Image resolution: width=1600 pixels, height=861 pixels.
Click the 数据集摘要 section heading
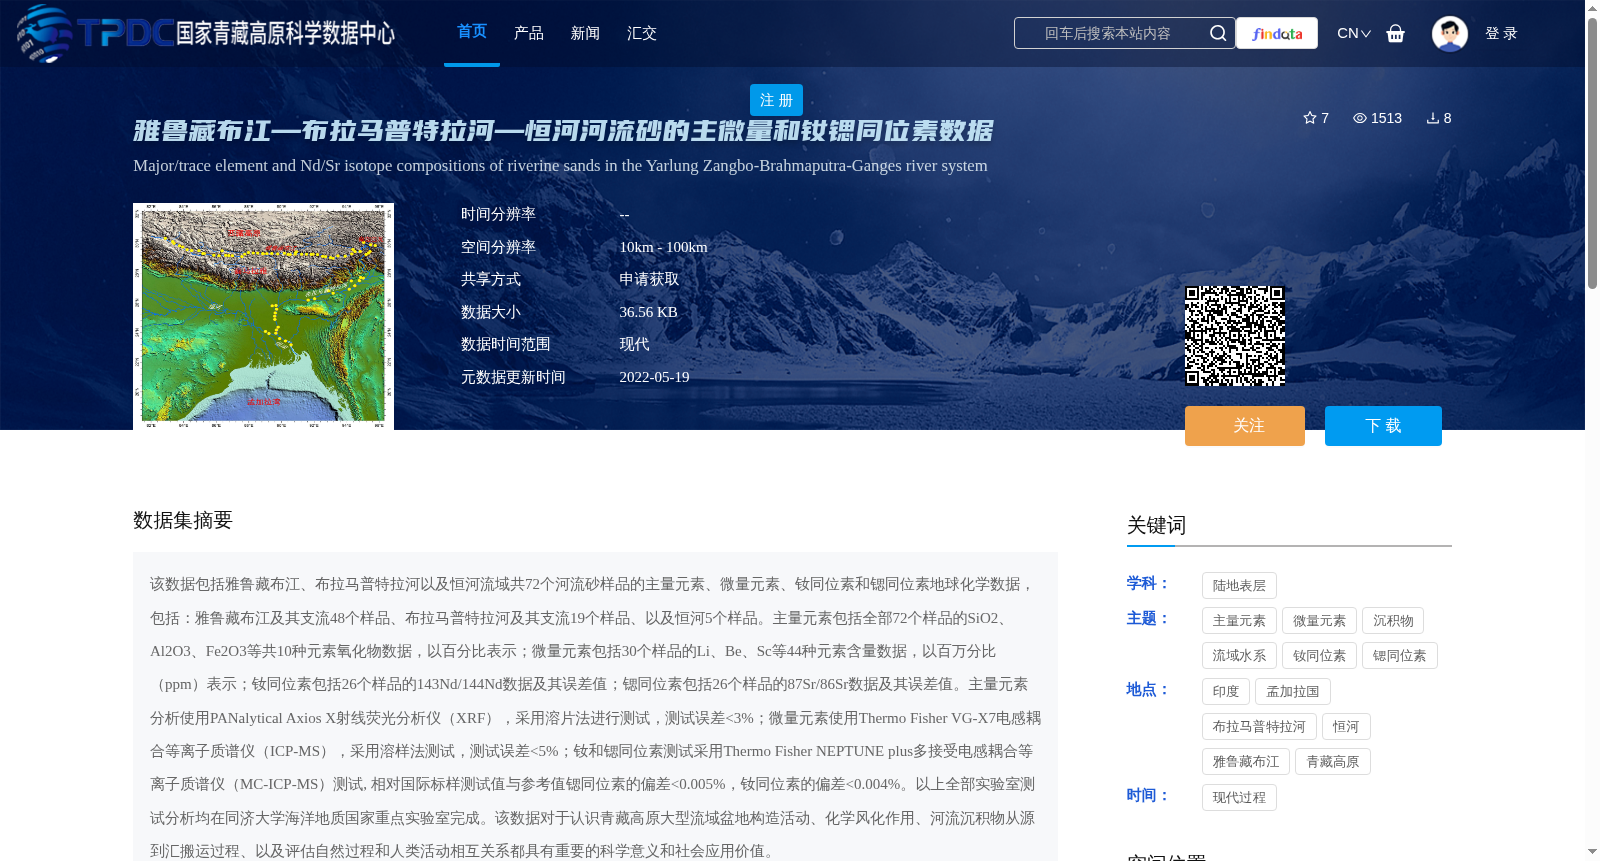click(183, 520)
